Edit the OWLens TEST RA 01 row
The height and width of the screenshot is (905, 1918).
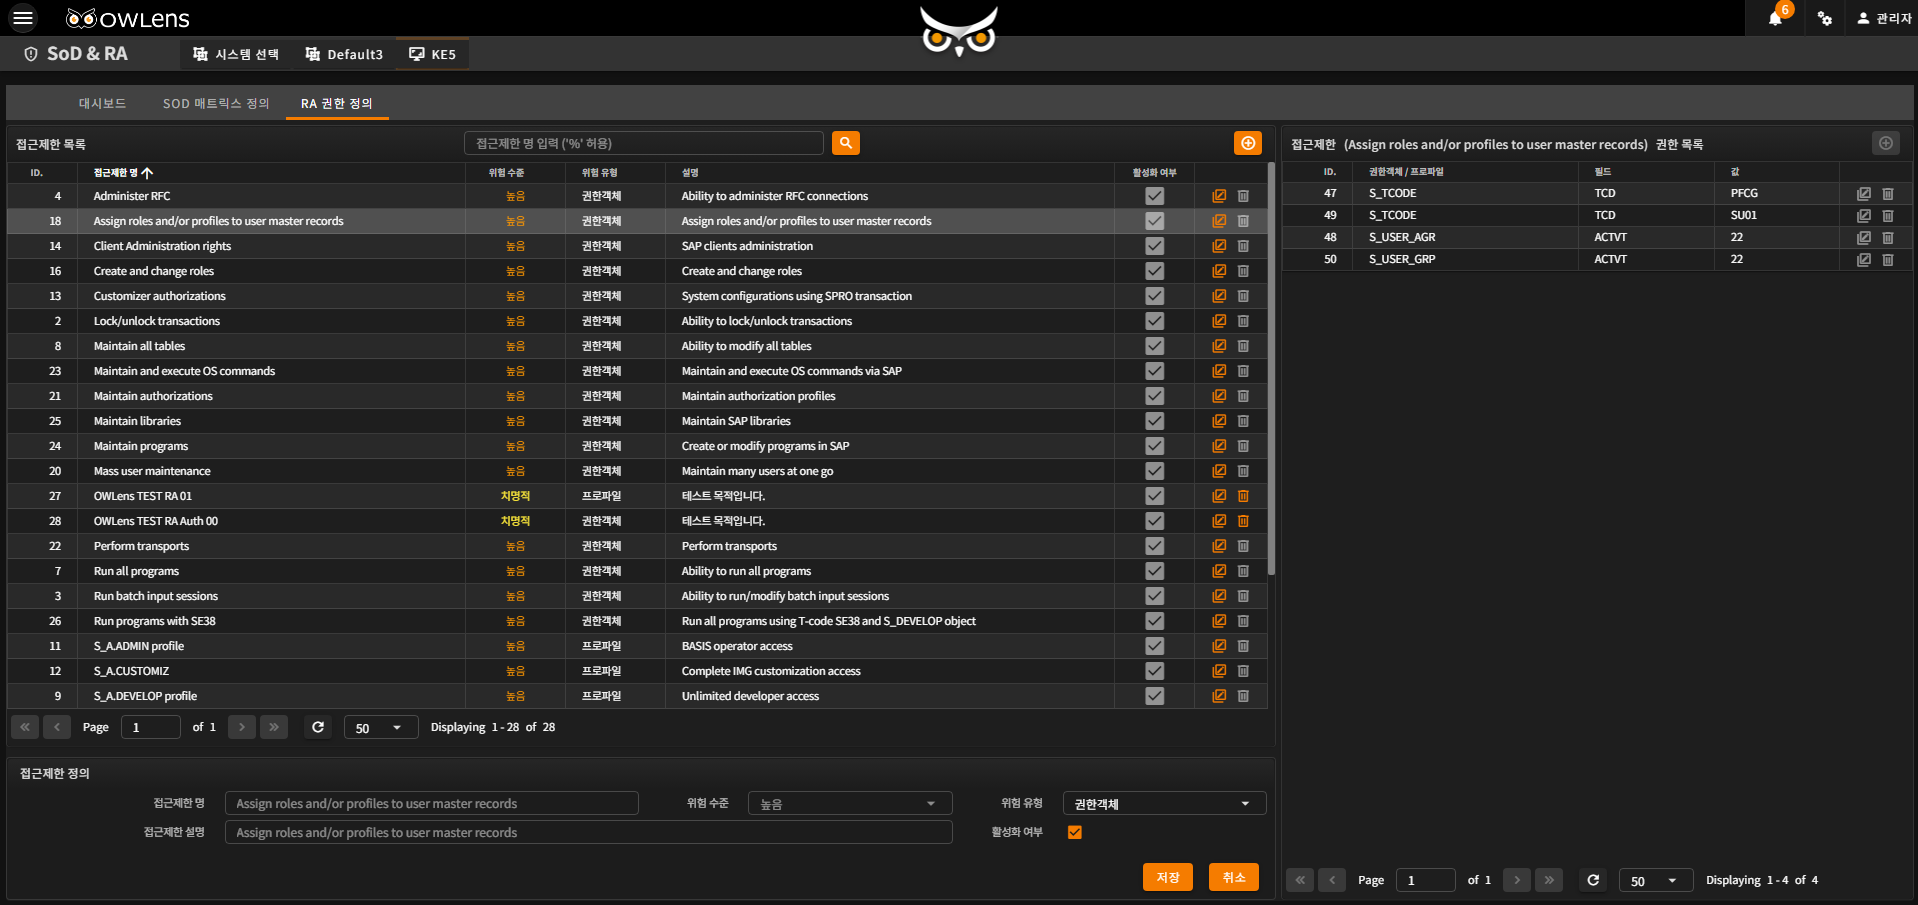(1219, 496)
